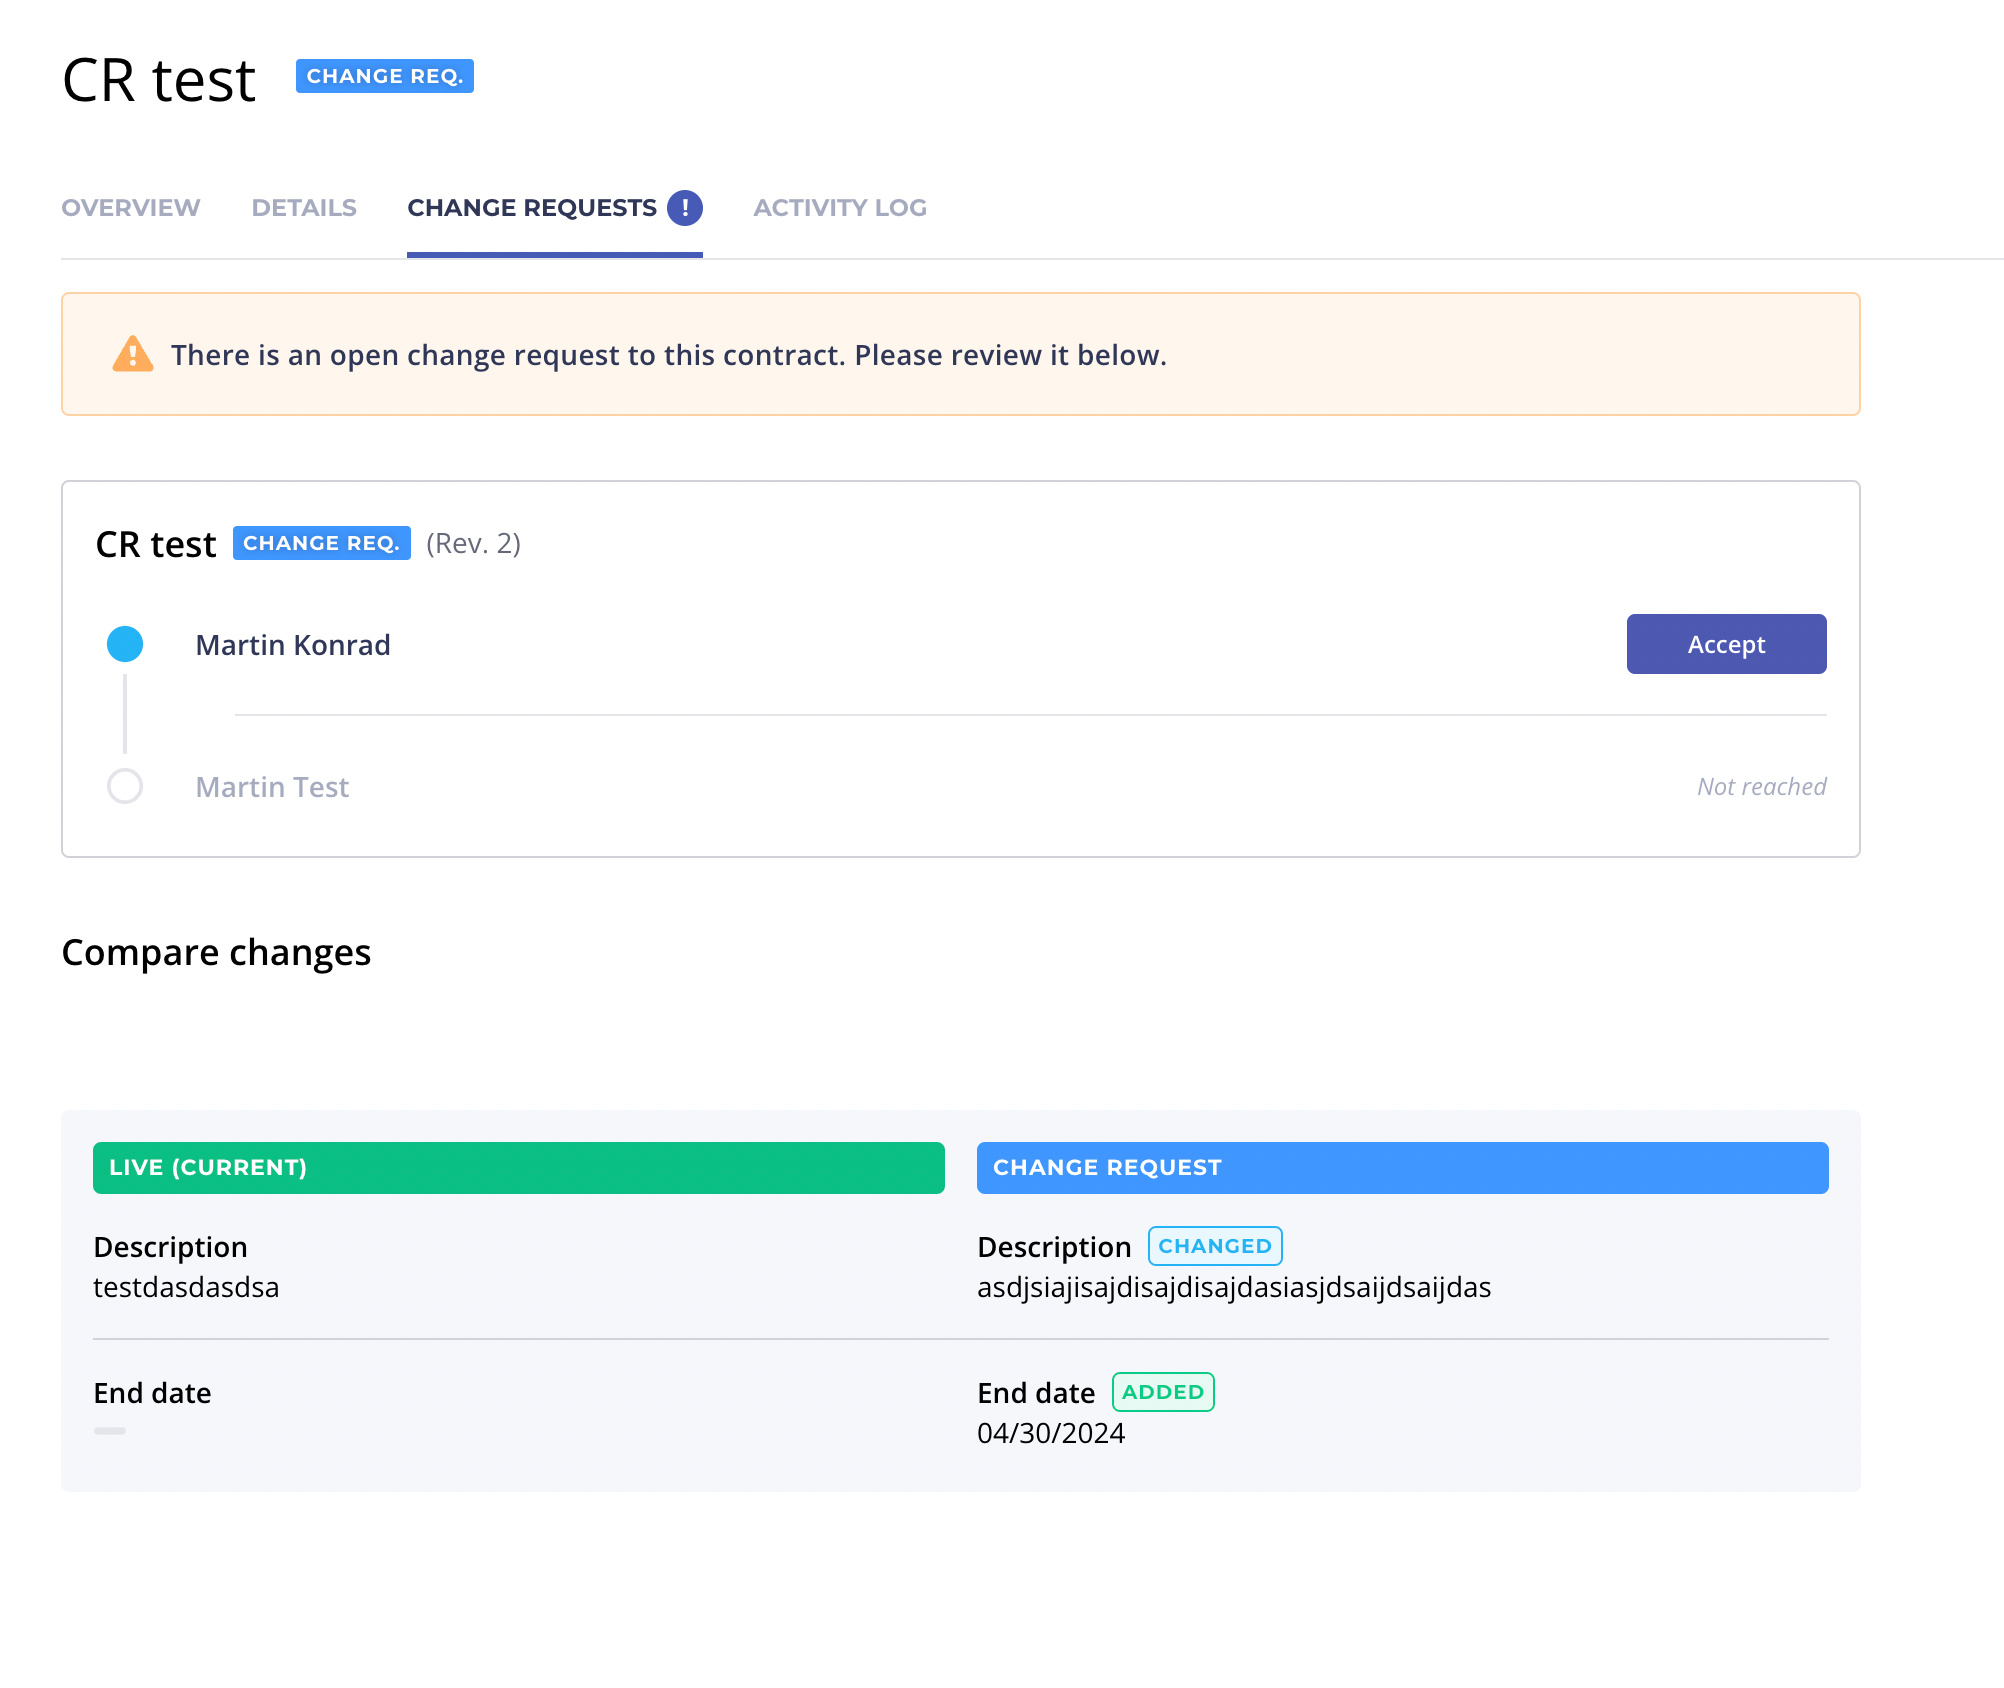
Task: Open the Activity Log tab
Action: tap(839, 208)
